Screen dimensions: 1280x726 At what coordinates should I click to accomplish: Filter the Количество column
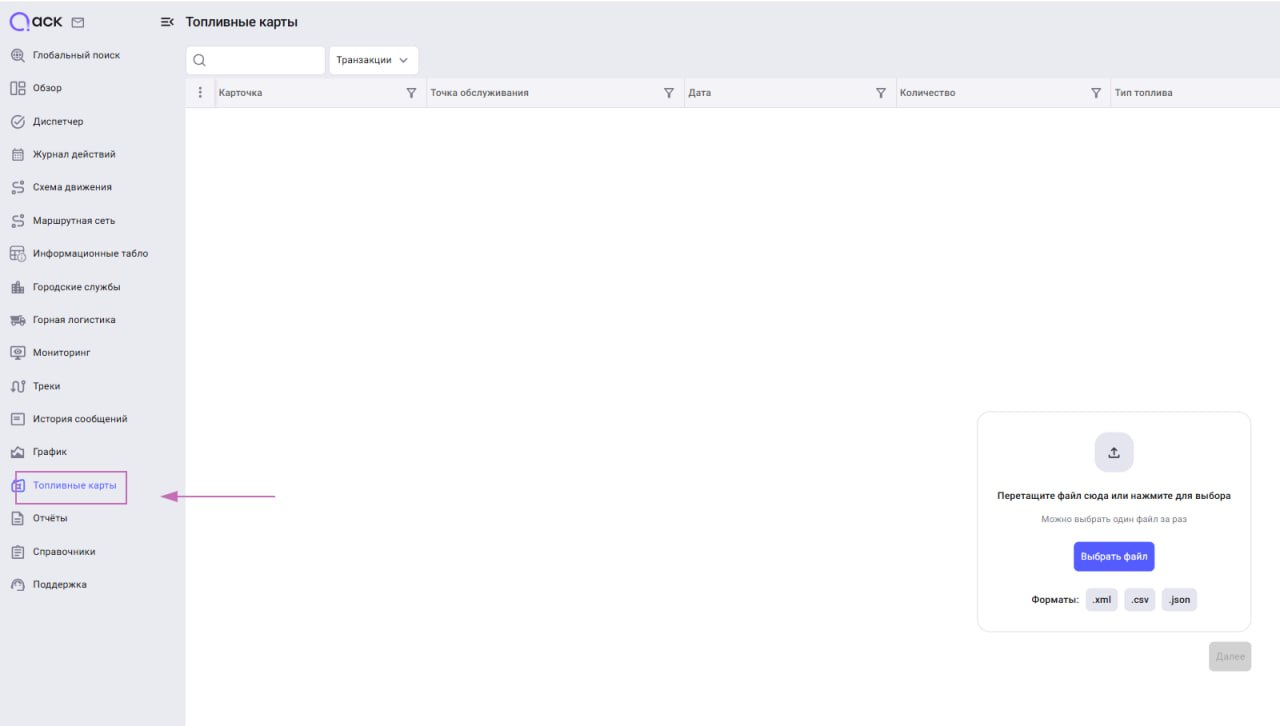point(1096,93)
